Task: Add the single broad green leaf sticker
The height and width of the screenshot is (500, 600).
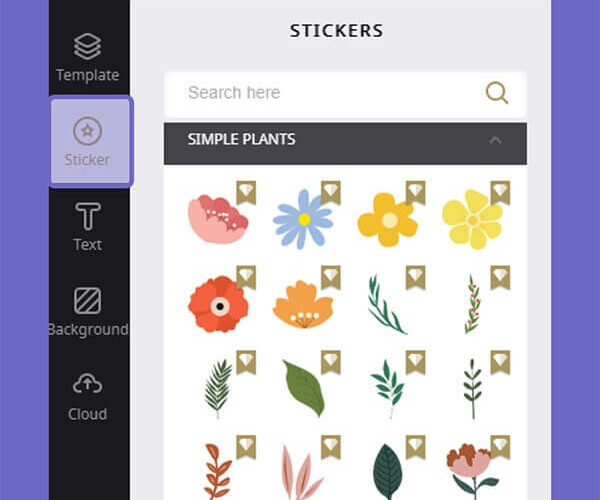Action: click(304, 388)
